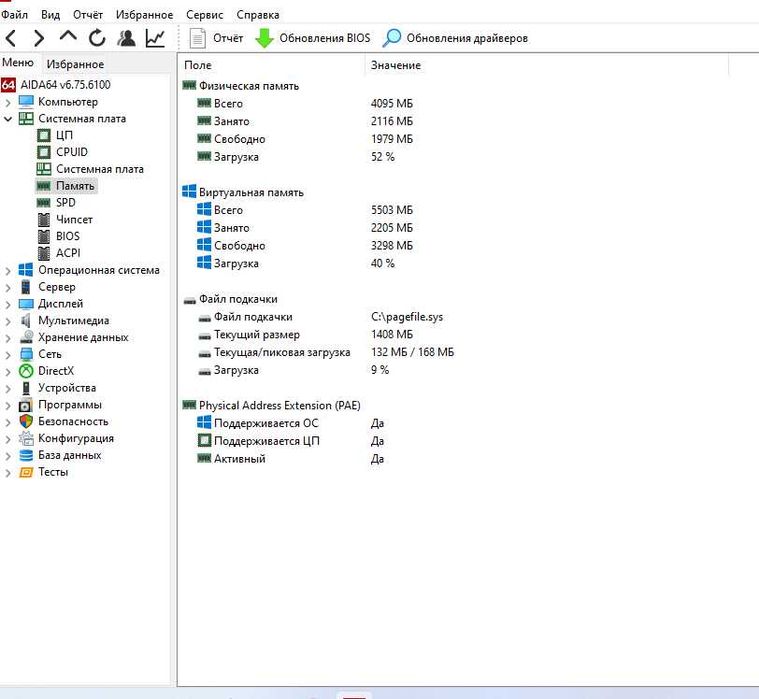Click the Тесты icon in the tree

[x=26, y=472]
